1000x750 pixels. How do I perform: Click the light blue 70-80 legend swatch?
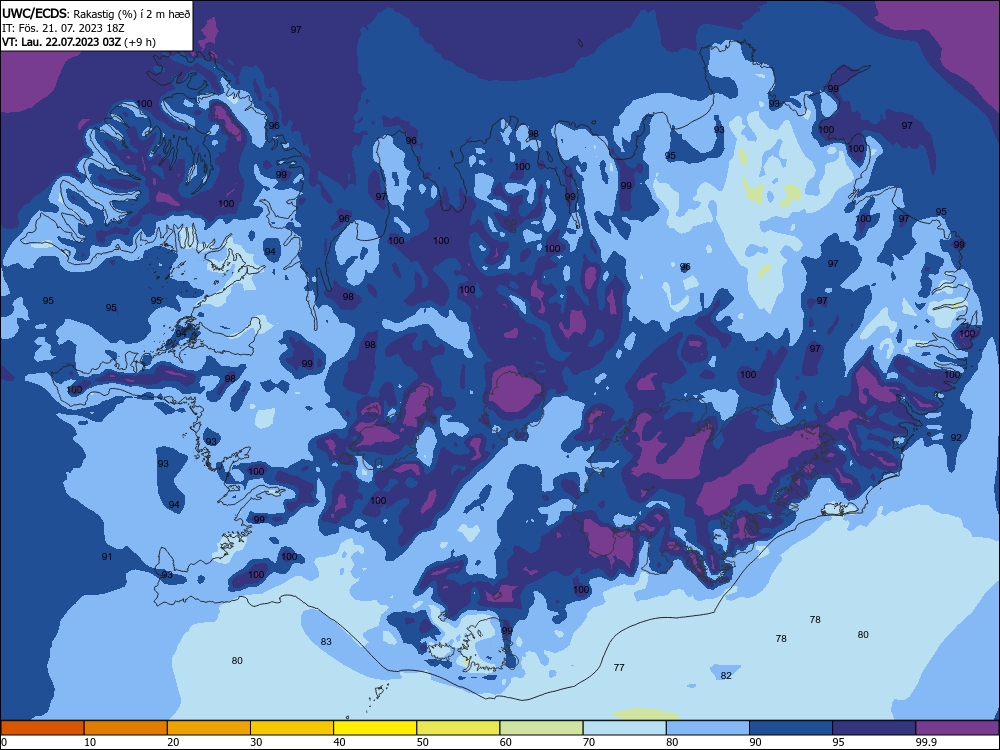coord(624,728)
